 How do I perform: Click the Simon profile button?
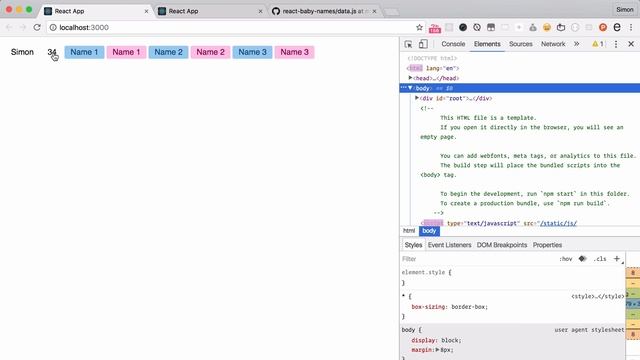tap(624, 9)
